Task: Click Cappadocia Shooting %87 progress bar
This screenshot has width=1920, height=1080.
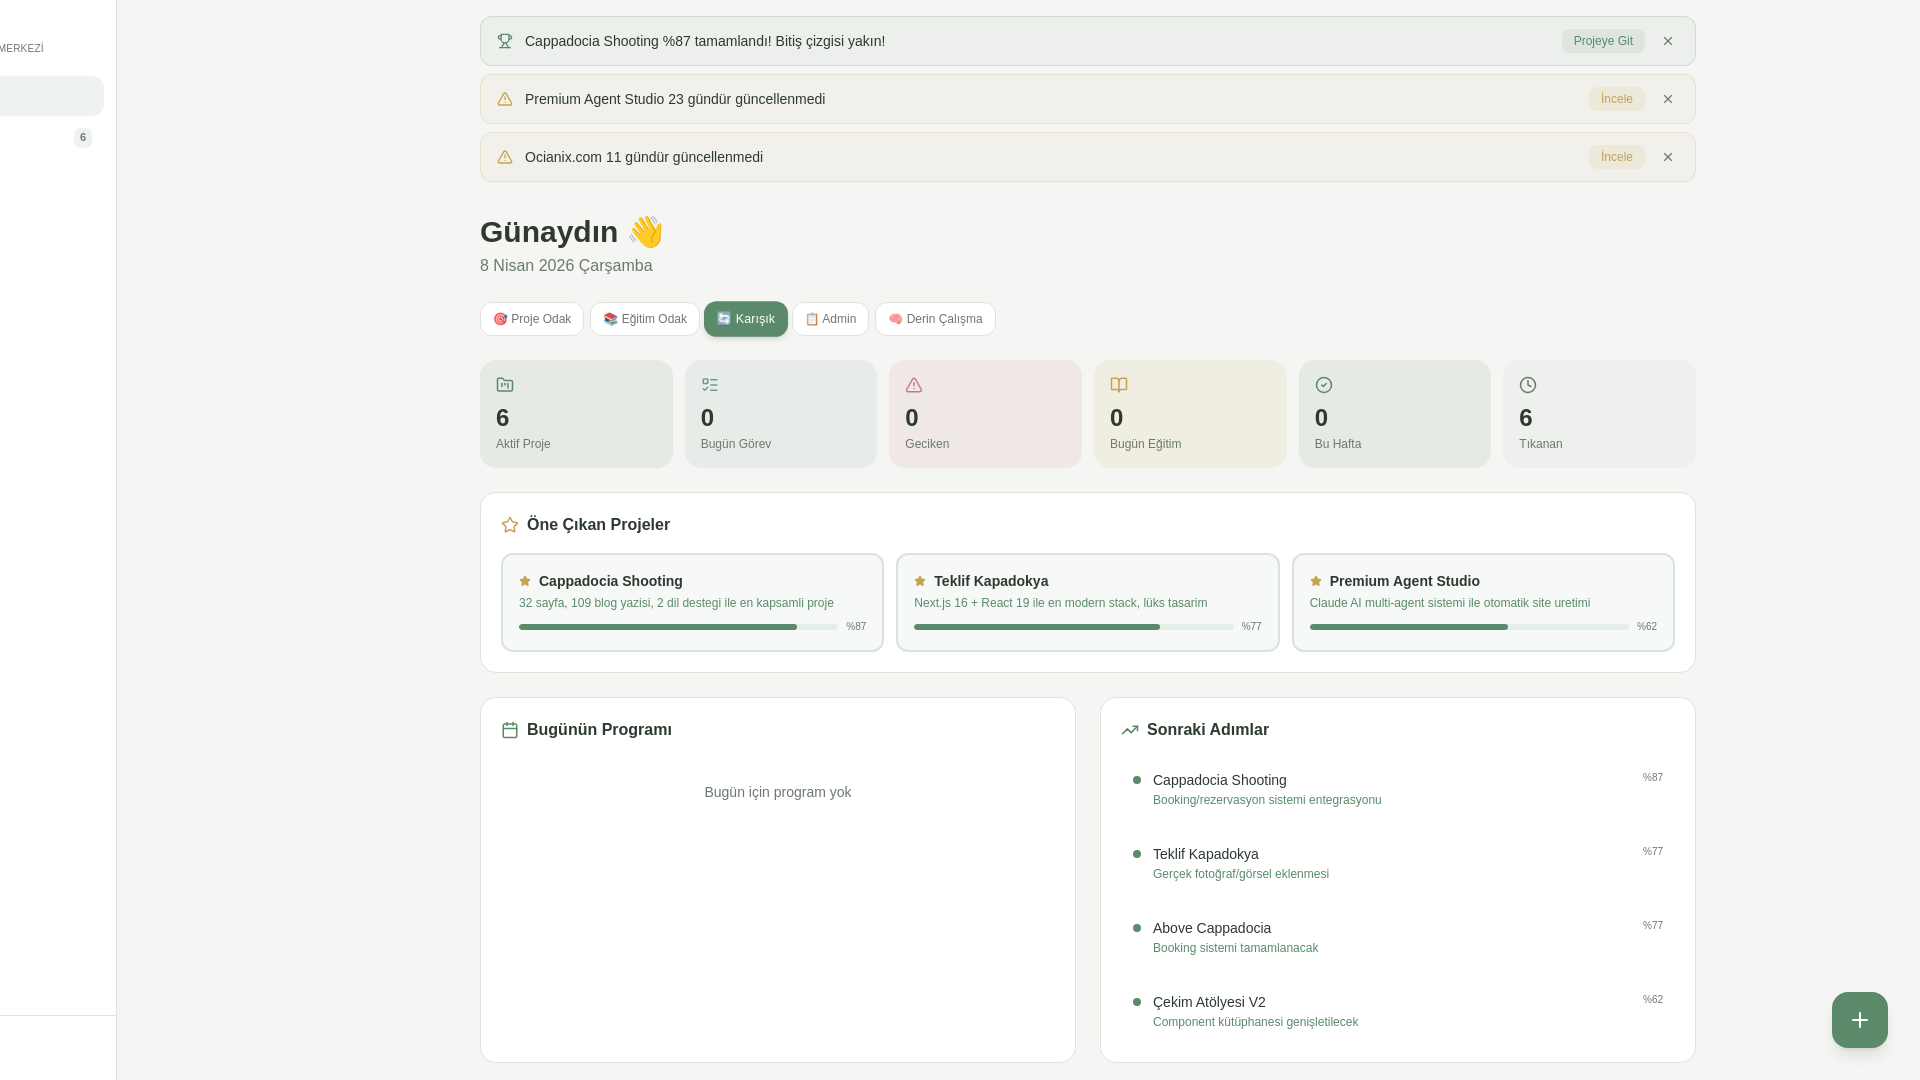Action: (x=678, y=627)
